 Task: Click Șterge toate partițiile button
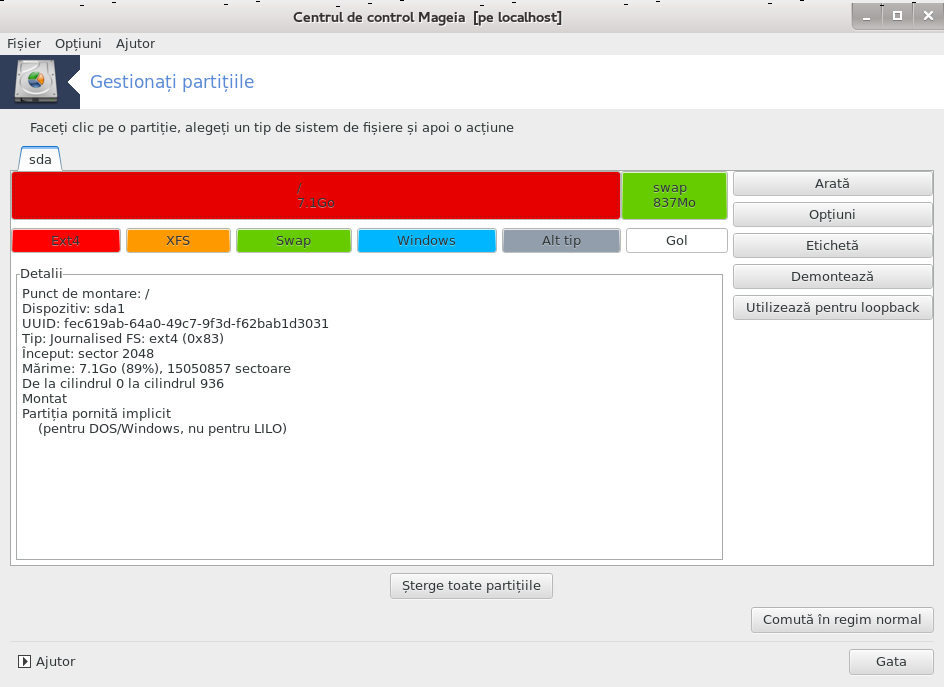[x=471, y=586]
